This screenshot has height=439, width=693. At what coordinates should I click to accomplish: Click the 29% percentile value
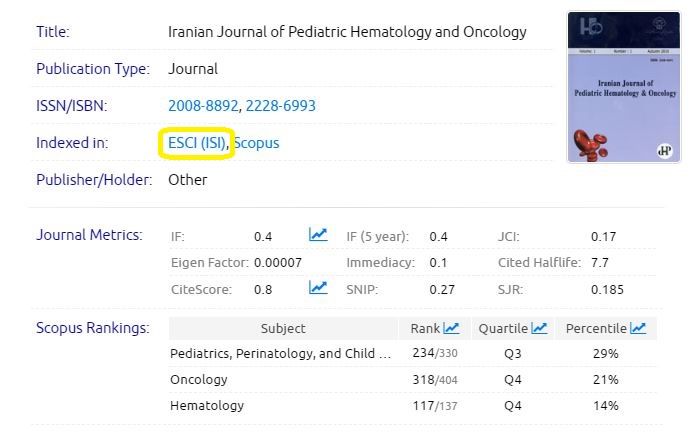point(605,354)
